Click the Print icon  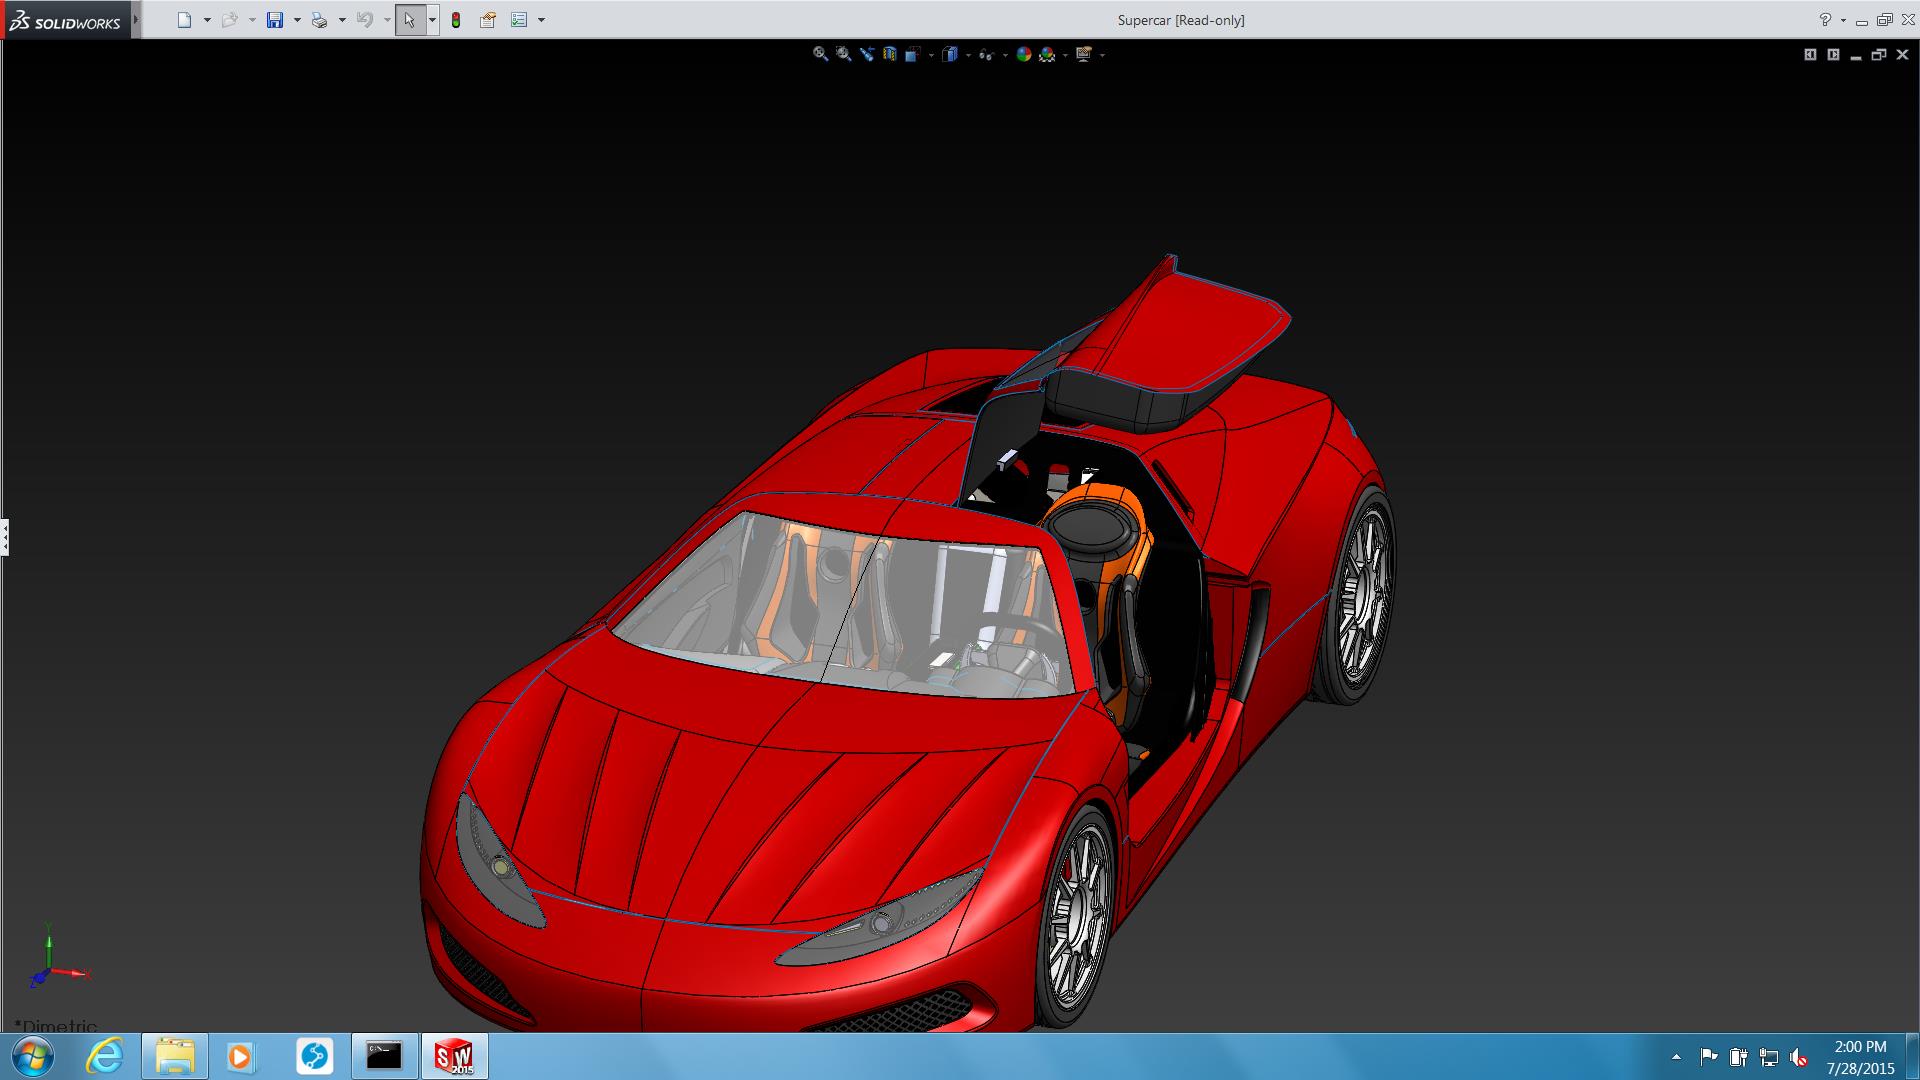[319, 20]
